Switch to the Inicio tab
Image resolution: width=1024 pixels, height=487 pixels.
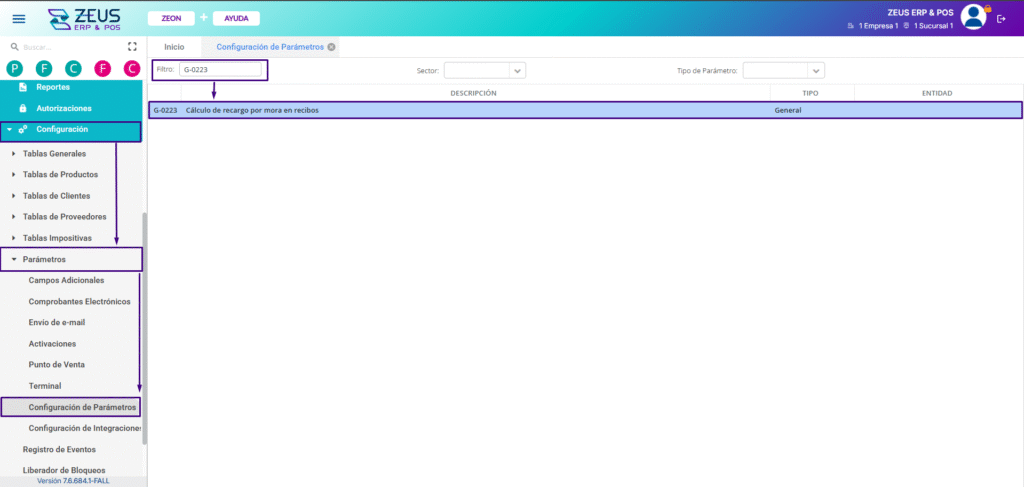coord(174,47)
